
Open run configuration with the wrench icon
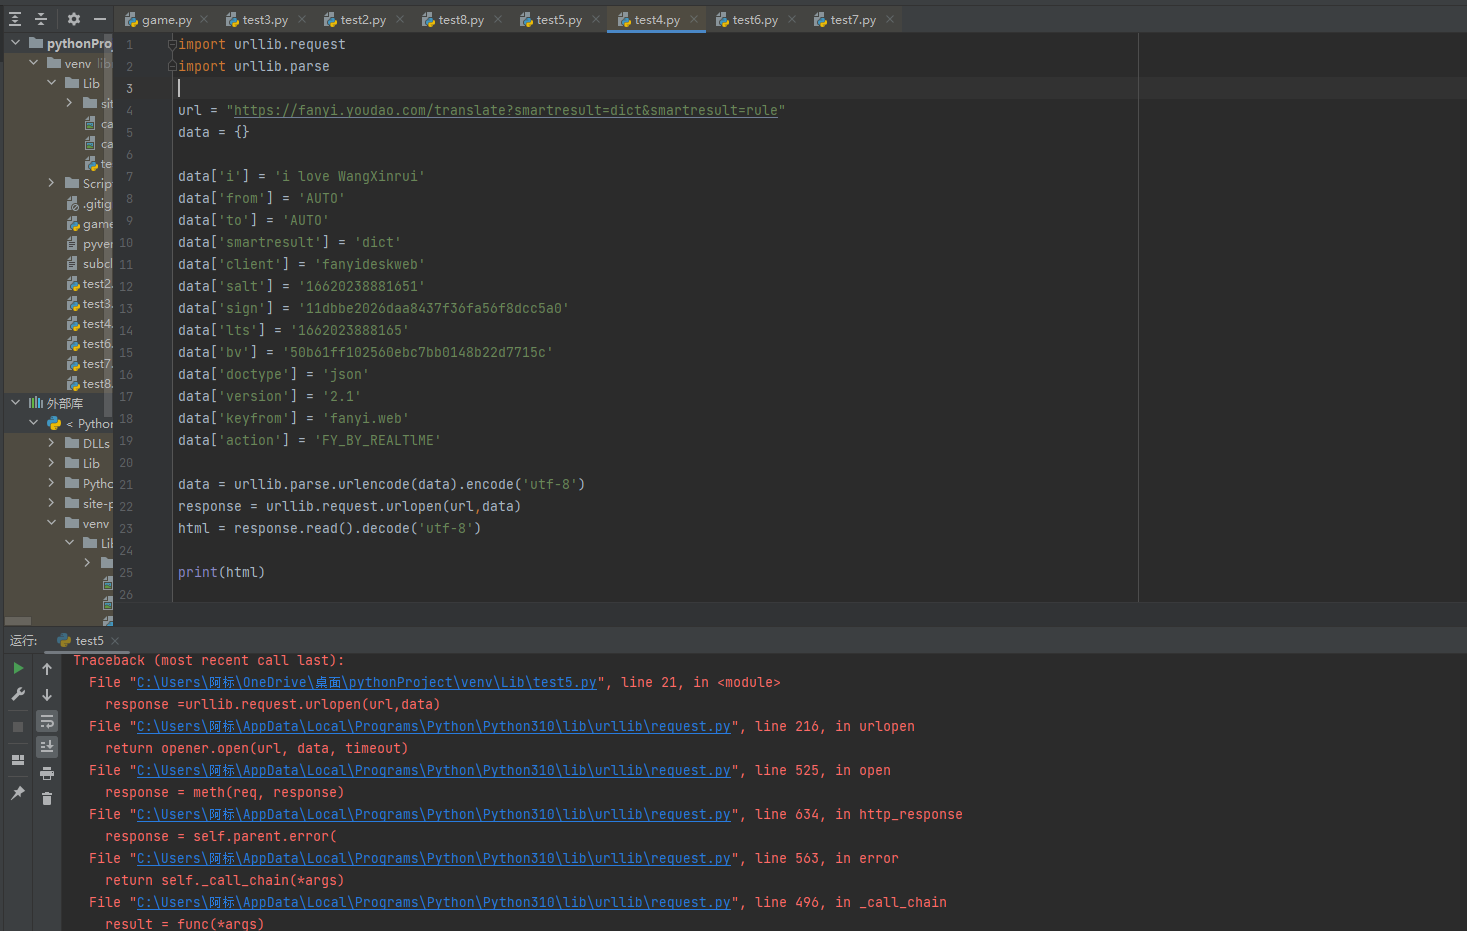pyautogui.click(x=18, y=694)
